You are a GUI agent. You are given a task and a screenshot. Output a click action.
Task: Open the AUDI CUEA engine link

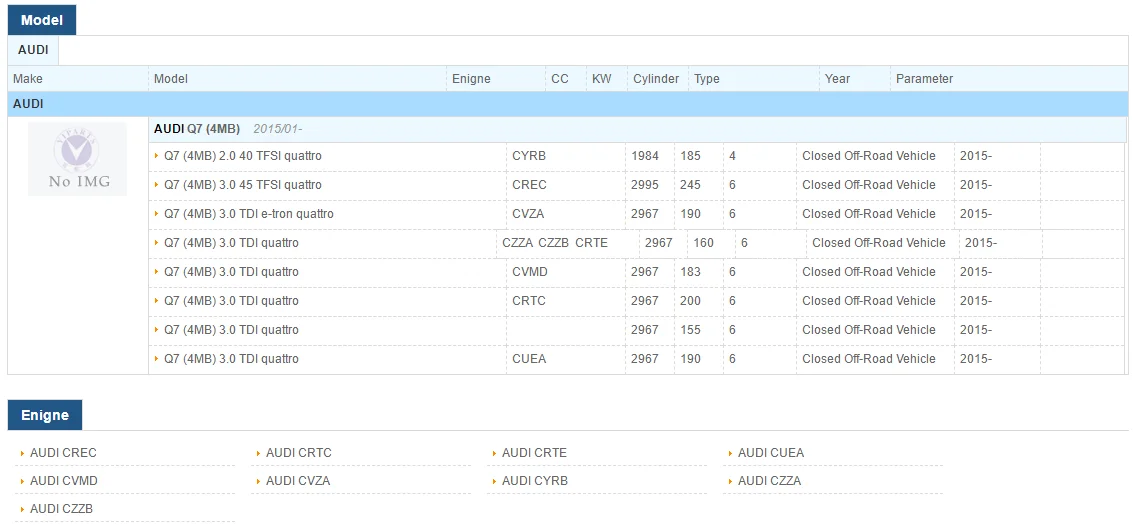[771, 453]
